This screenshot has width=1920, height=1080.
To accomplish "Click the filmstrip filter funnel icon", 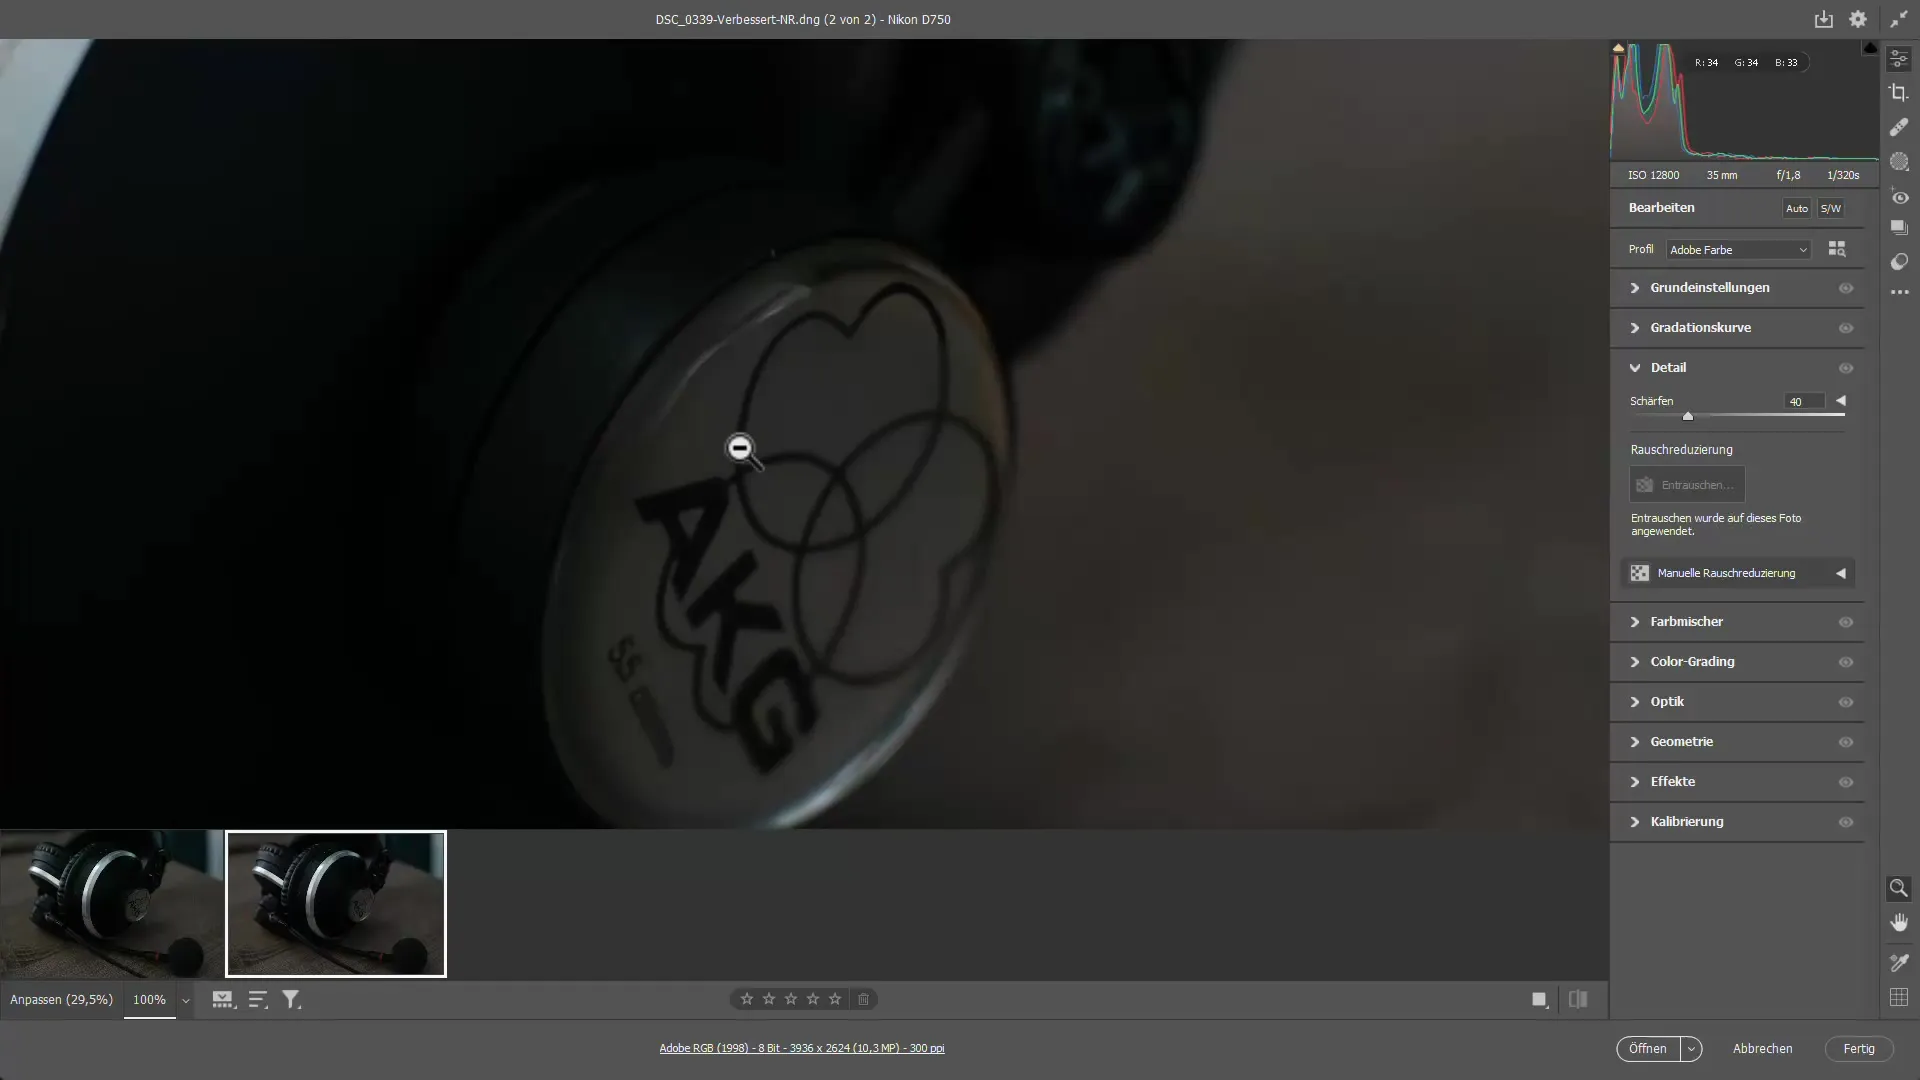I will click(x=291, y=999).
